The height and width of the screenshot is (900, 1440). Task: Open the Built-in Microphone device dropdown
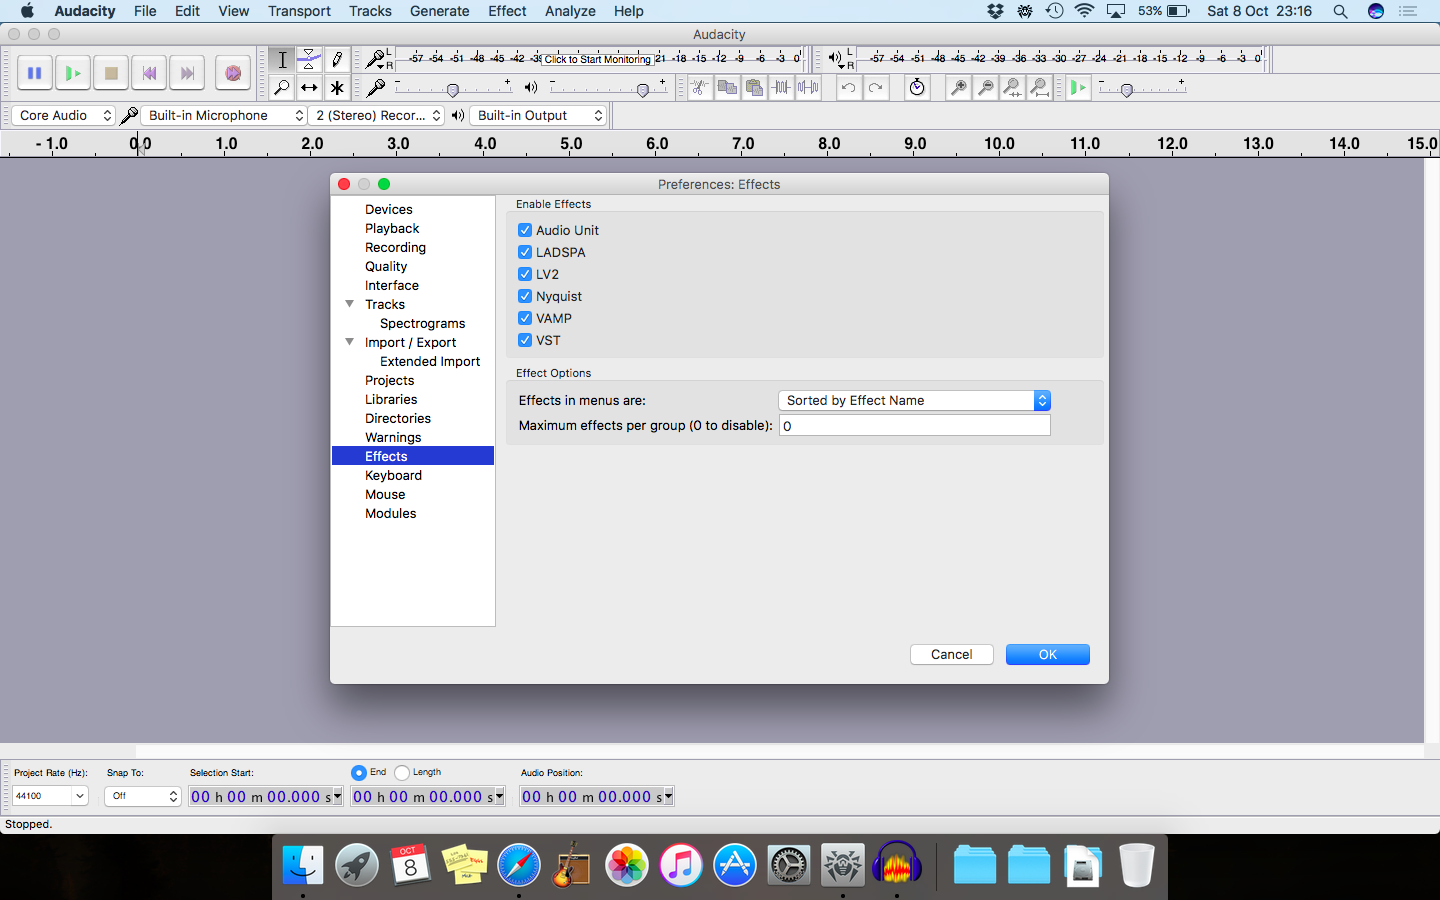click(x=224, y=115)
